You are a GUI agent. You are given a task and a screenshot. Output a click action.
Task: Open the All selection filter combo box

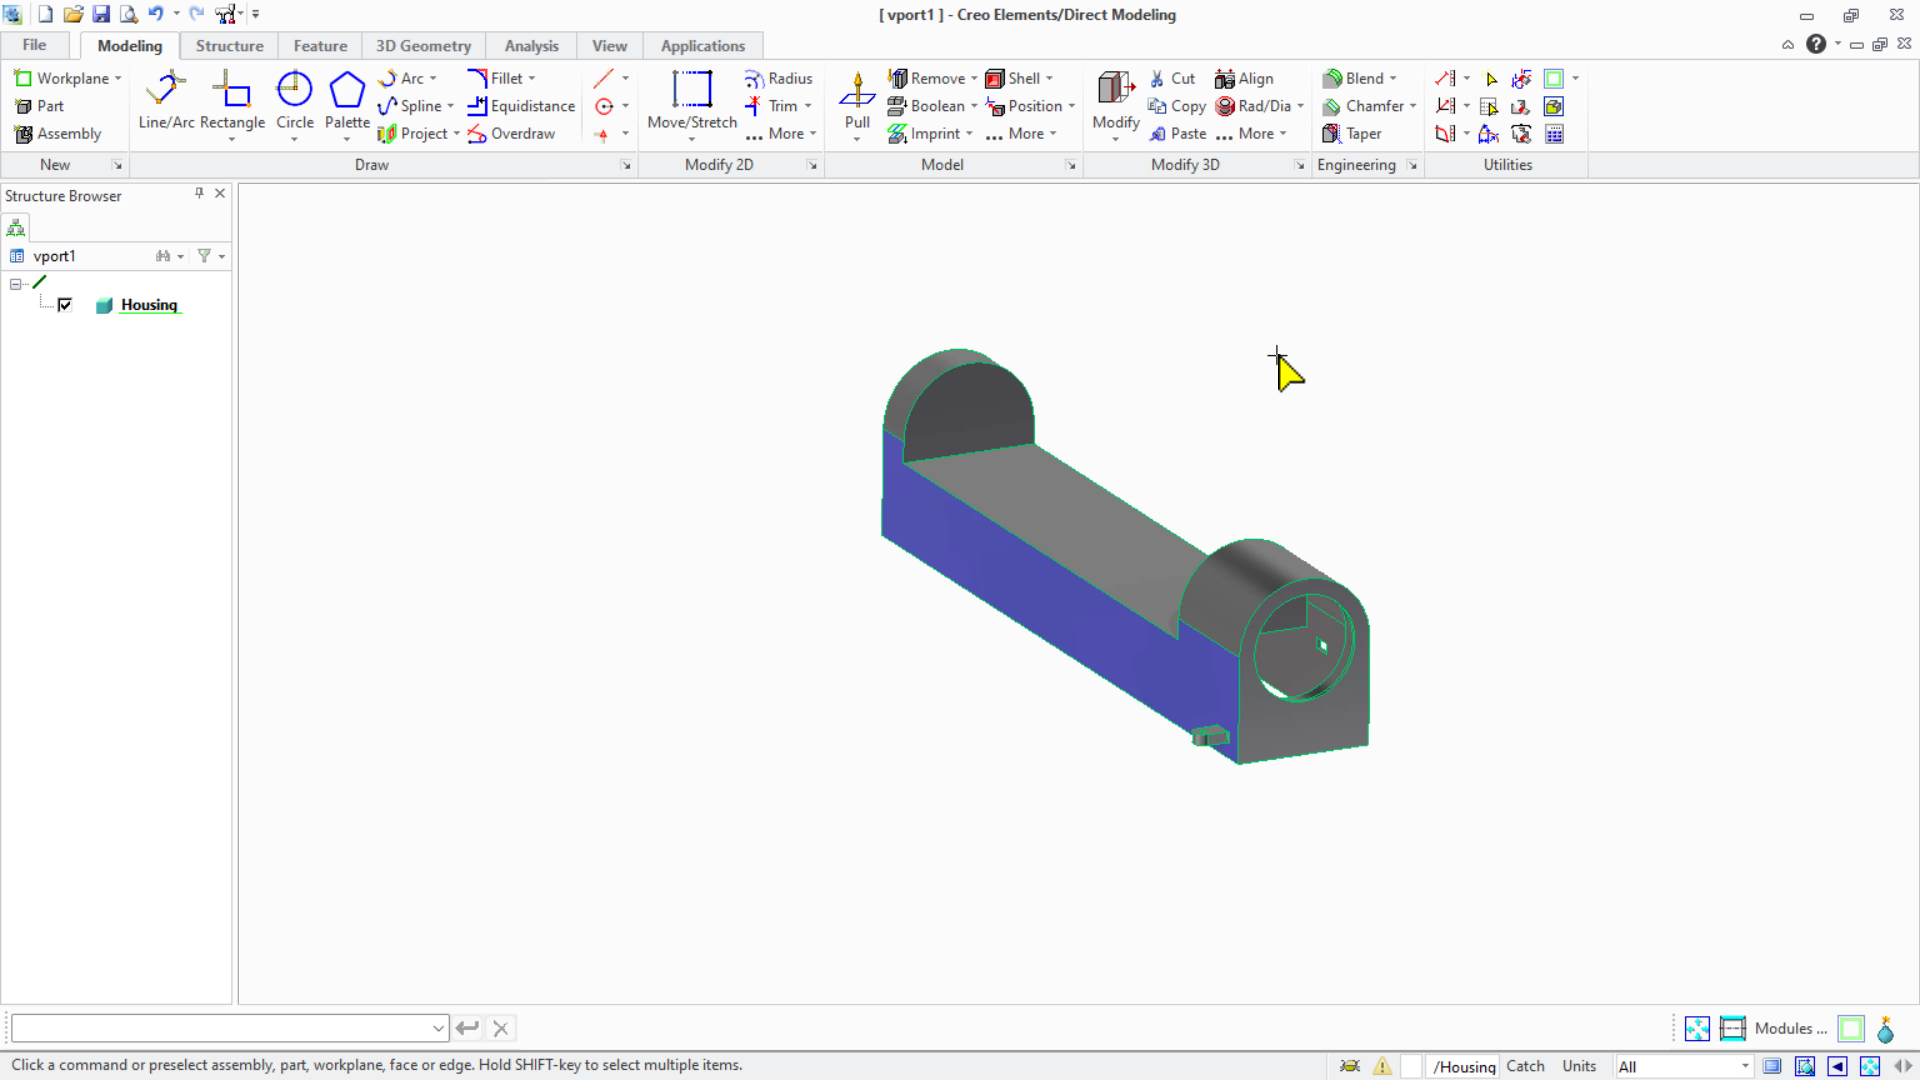pos(1683,1067)
